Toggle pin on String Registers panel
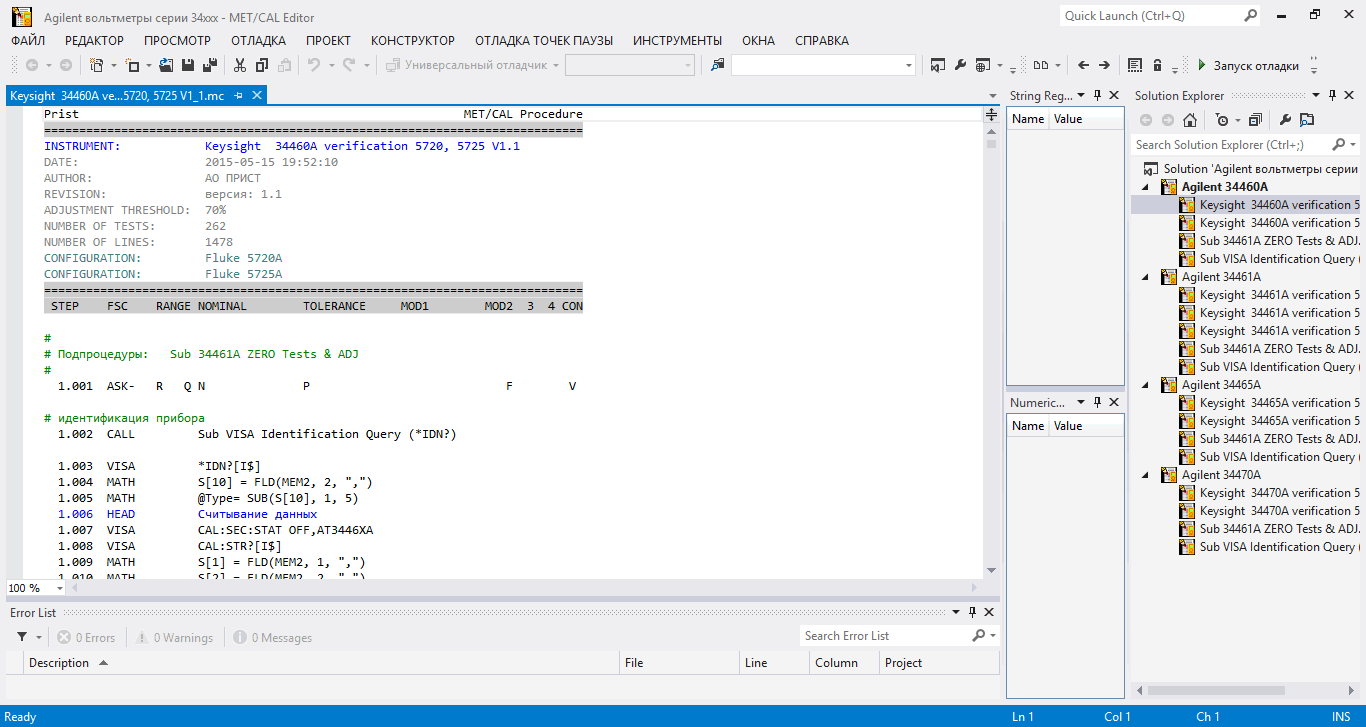Screen dimensions: 1366x727 click(x=1097, y=95)
